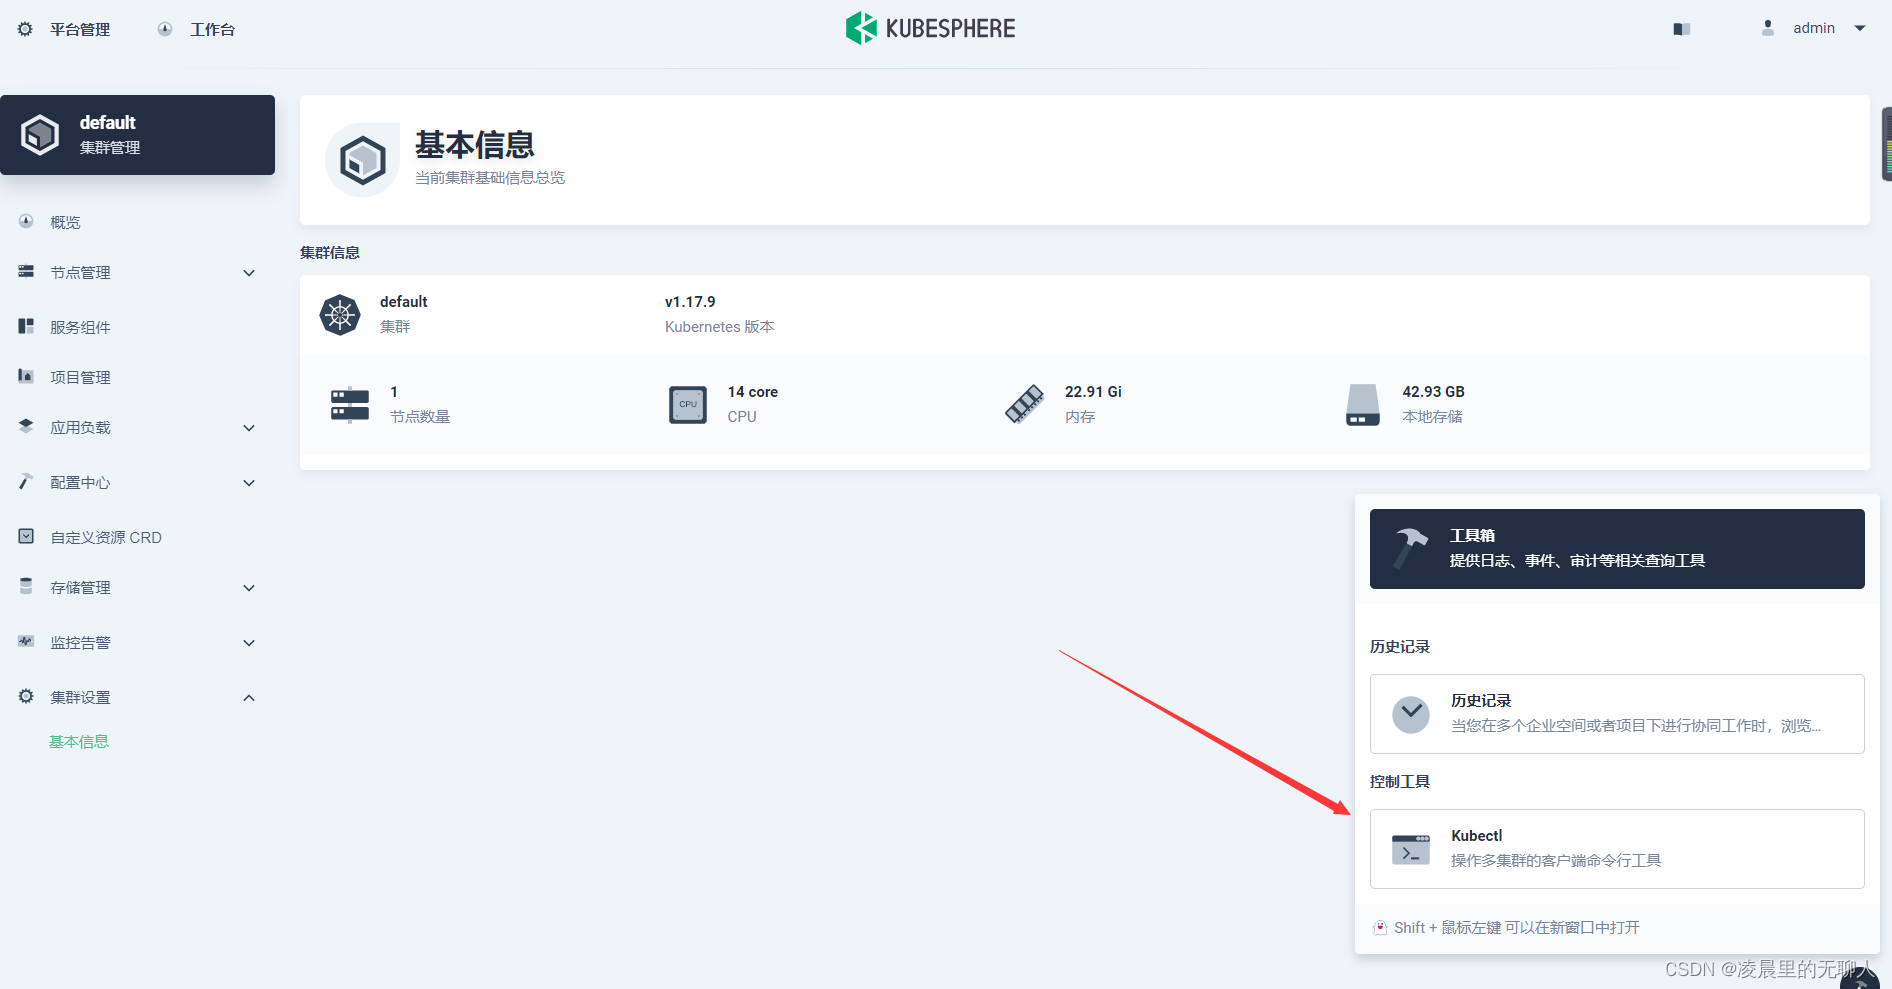Click the 配置中心 hammer icon
The image size is (1892, 989).
(x=26, y=481)
